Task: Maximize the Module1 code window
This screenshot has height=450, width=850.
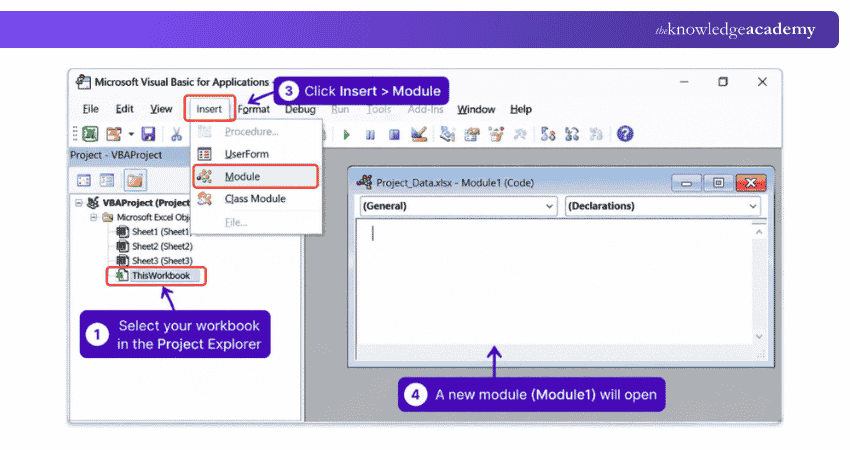Action: pyautogui.click(x=718, y=183)
